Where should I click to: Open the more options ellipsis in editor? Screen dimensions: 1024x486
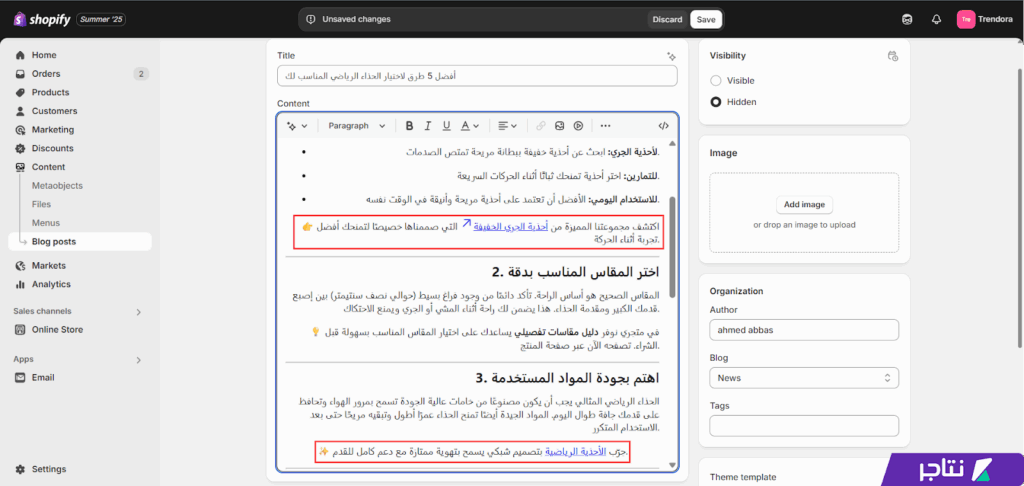tap(605, 125)
